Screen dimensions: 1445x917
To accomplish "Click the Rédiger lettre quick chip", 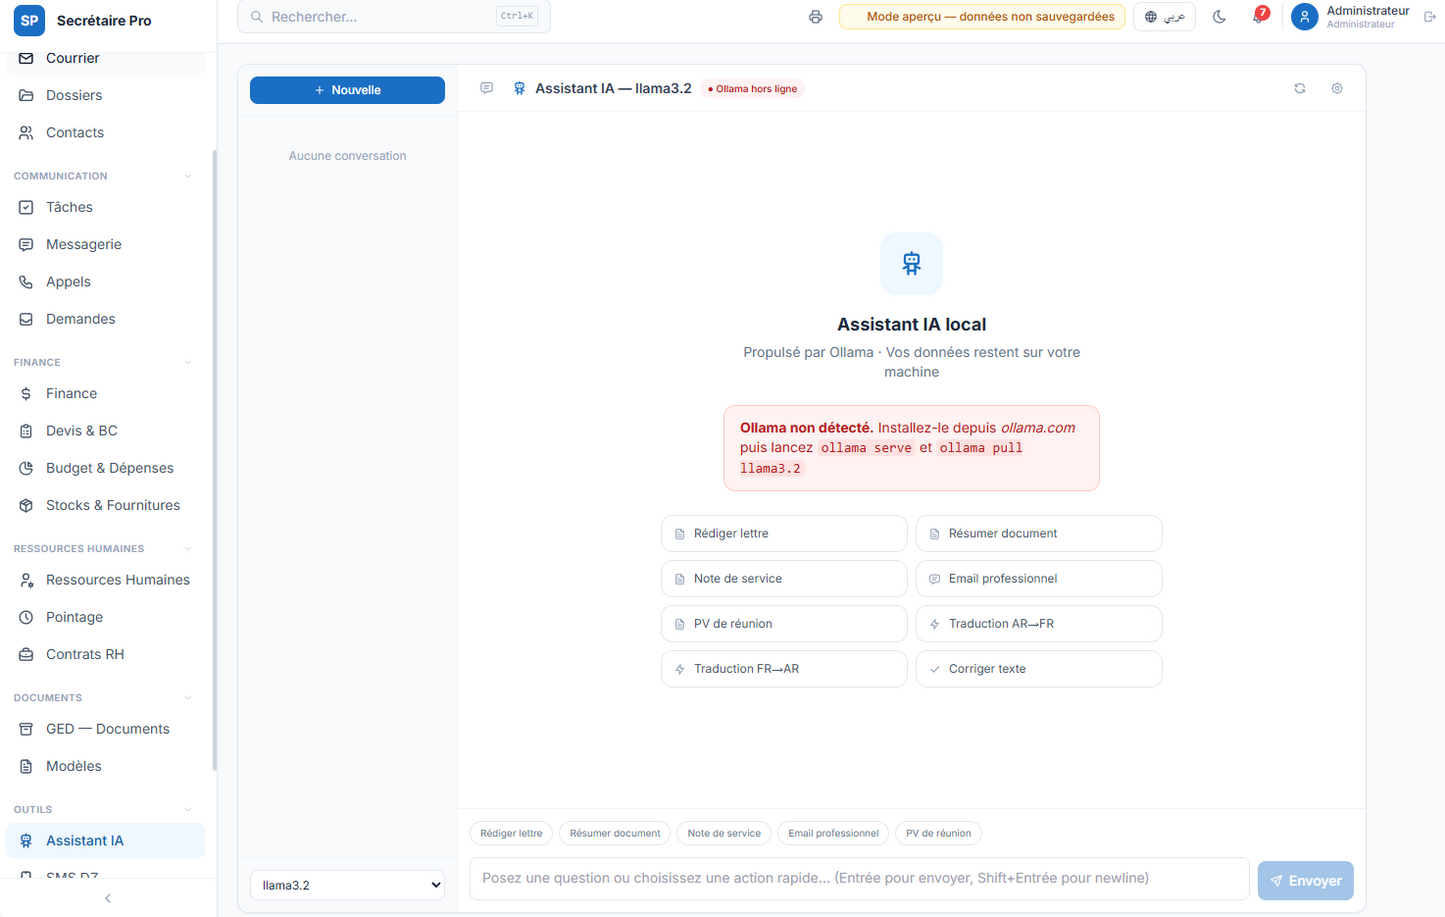I will [x=511, y=833].
